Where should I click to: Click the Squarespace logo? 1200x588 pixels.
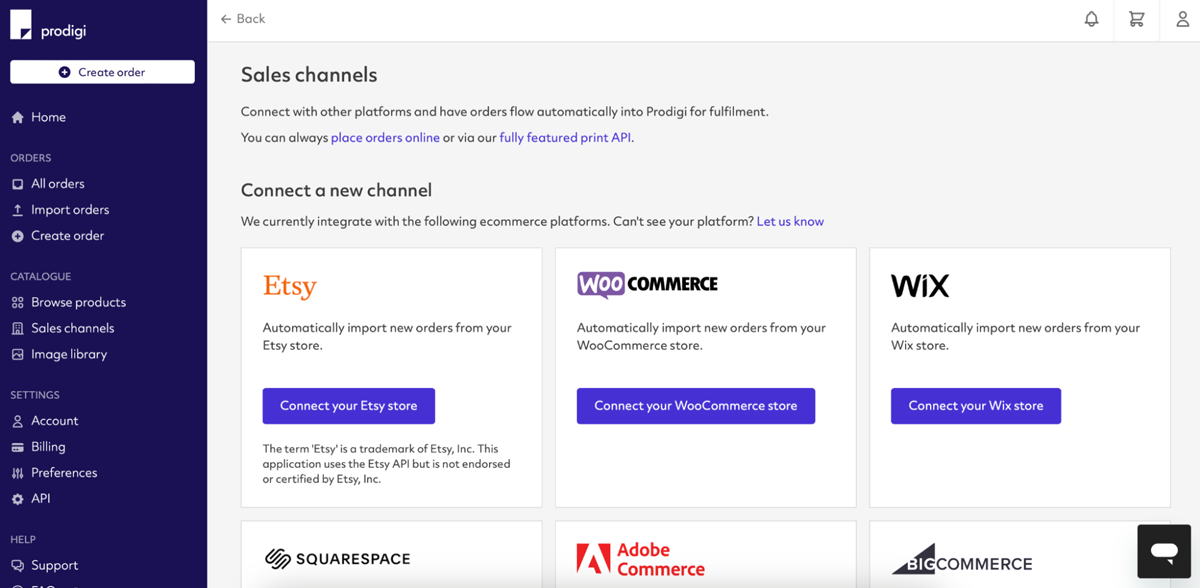(x=339, y=559)
